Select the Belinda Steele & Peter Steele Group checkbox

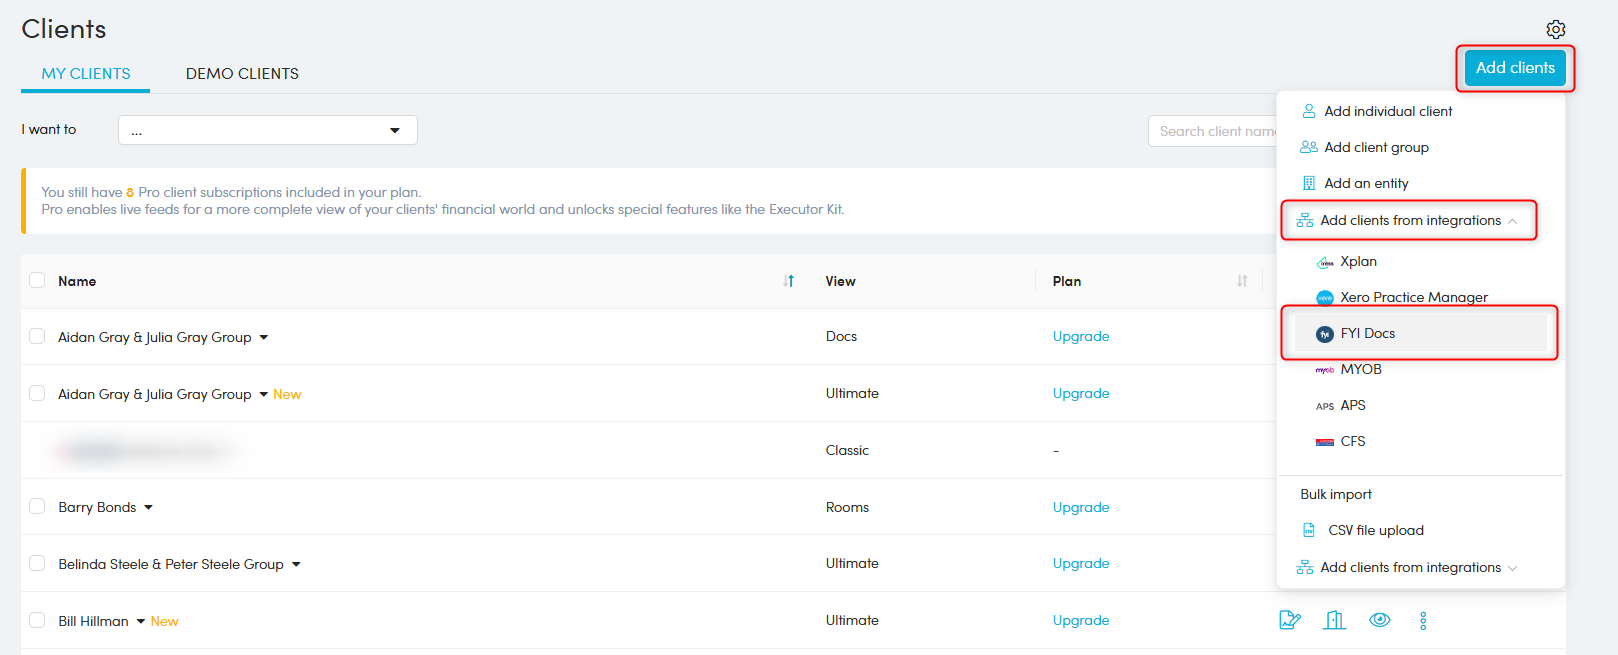pos(37,563)
